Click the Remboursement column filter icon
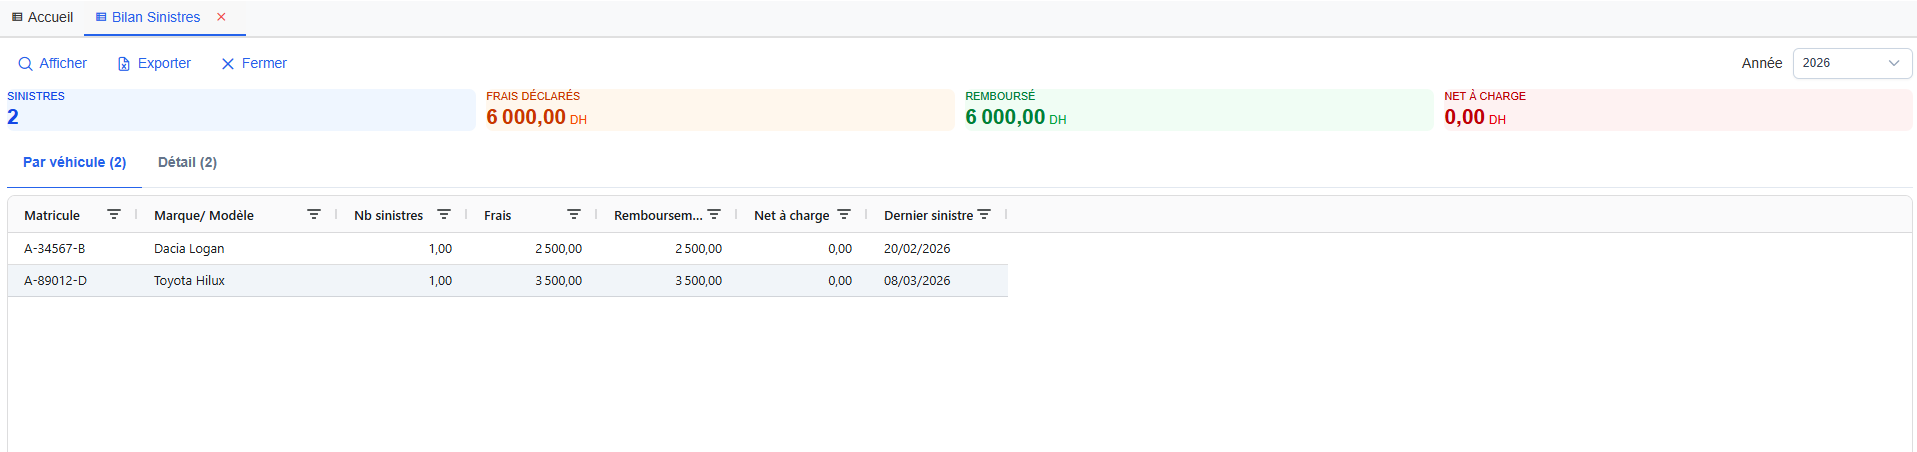Viewport: 1917px width, 452px height. (714, 215)
